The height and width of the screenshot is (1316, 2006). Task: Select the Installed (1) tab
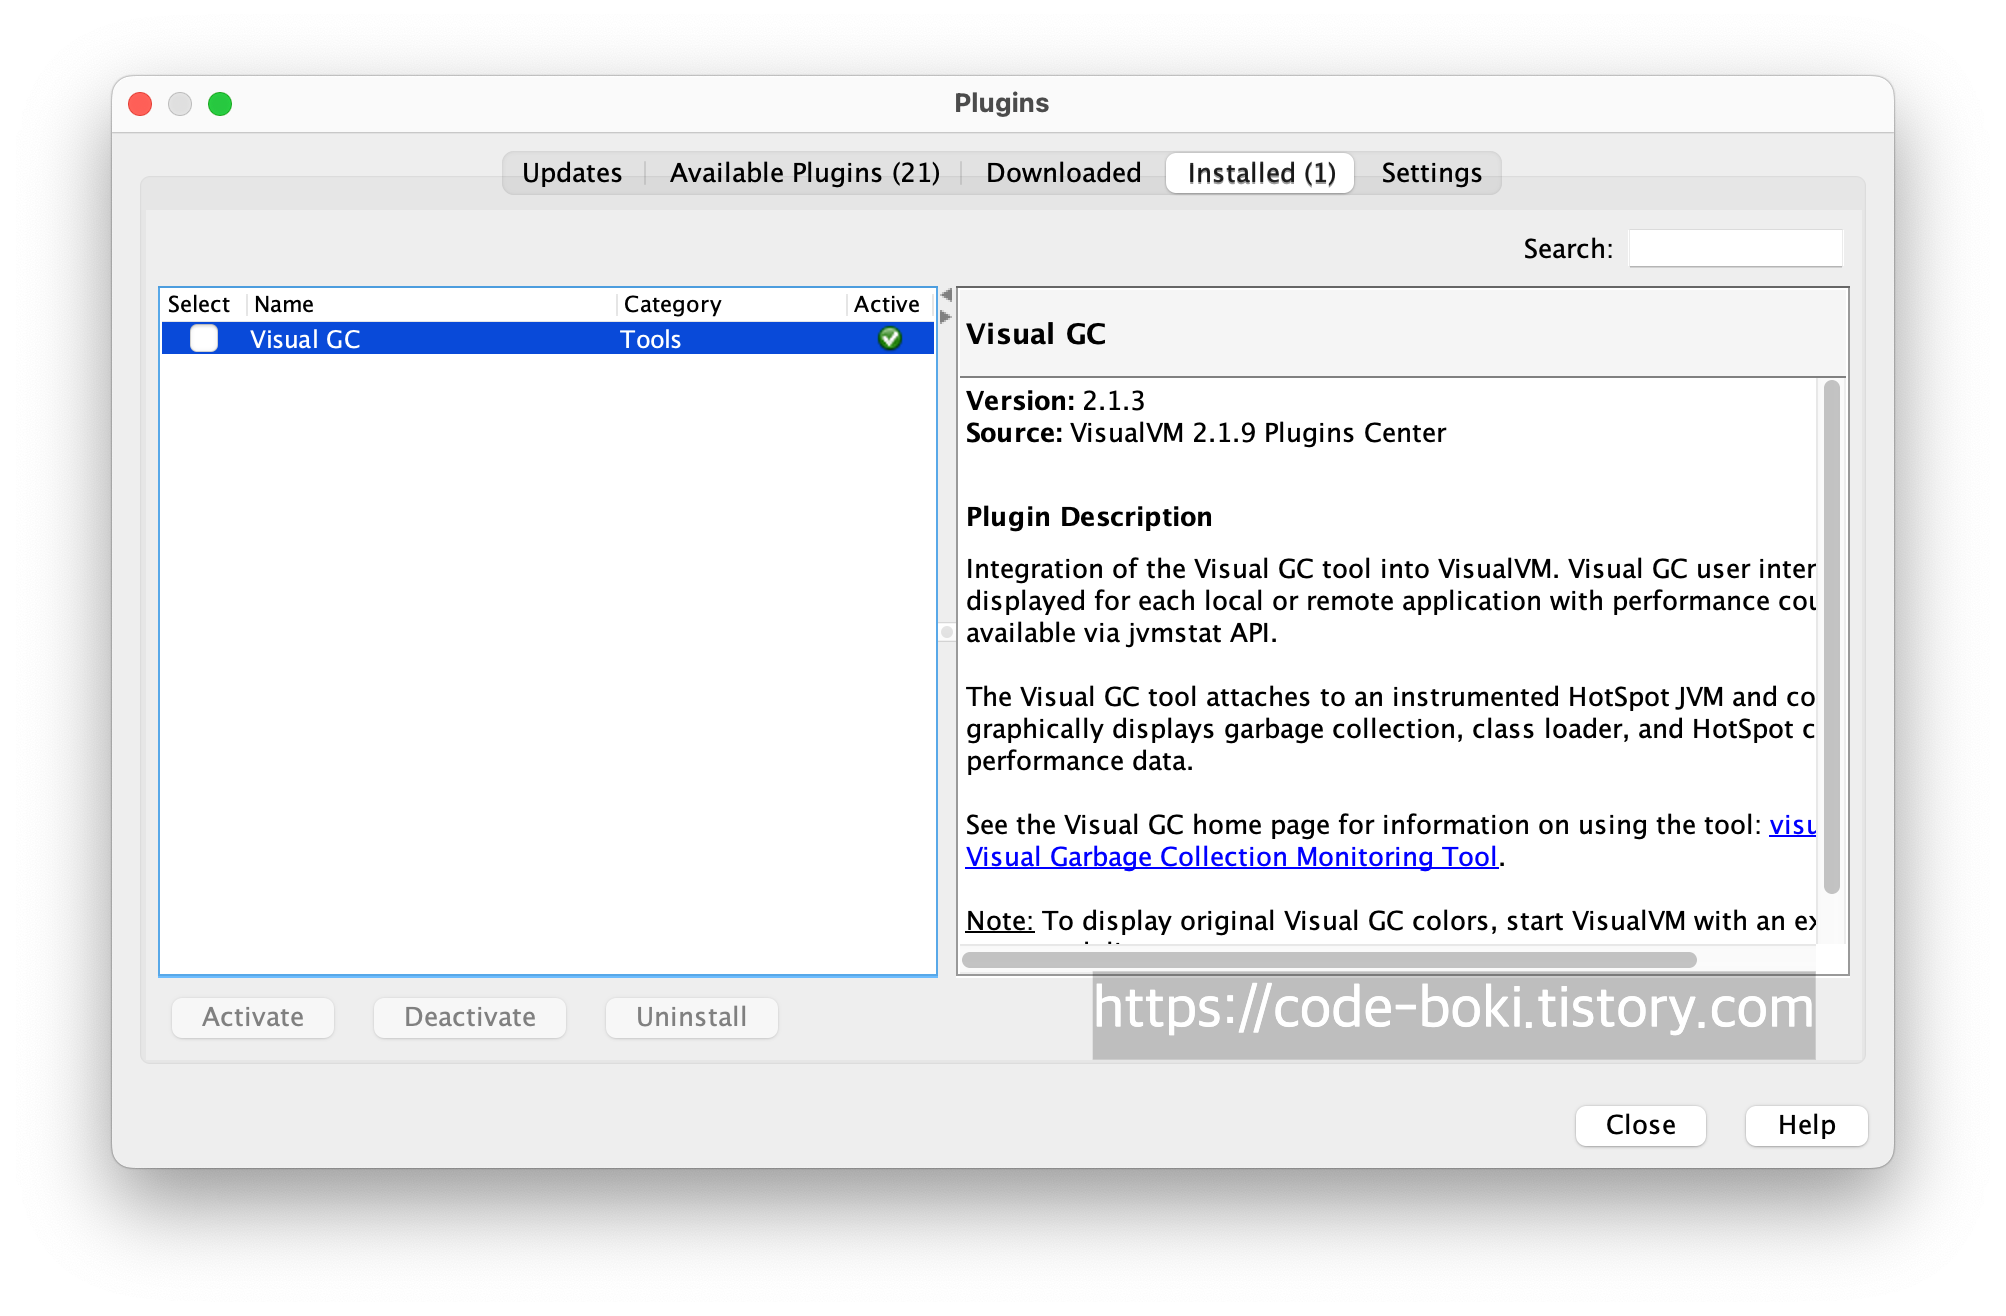click(1261, 173)
